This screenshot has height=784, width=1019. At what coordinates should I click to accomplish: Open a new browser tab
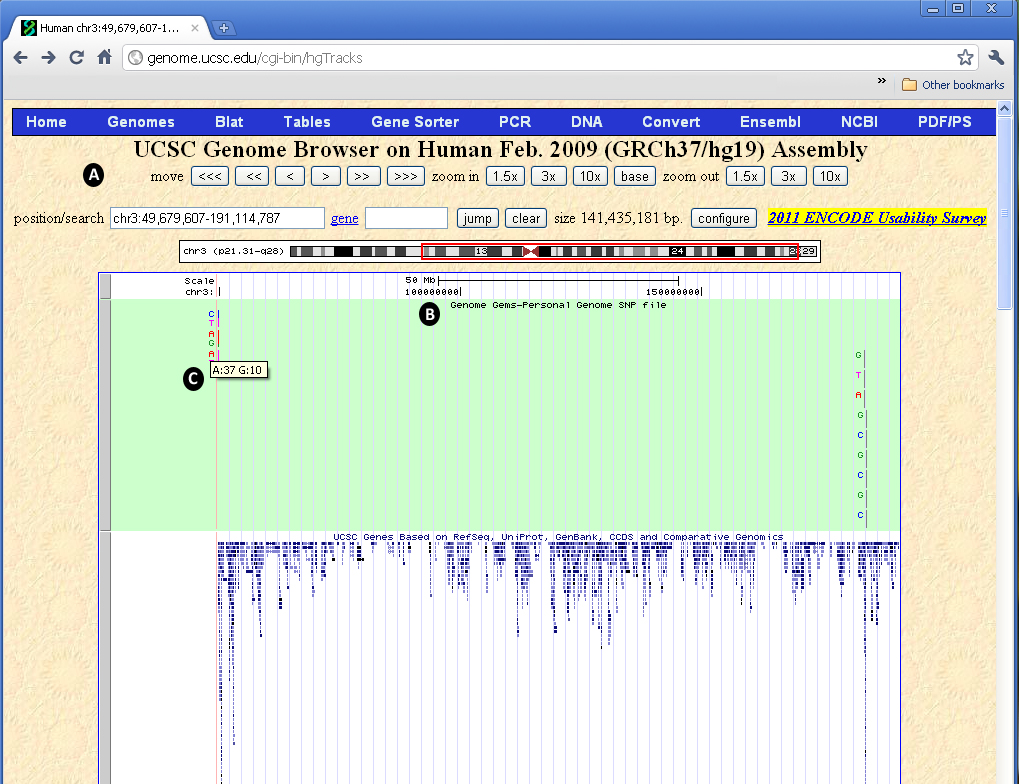tap(224, 27)
